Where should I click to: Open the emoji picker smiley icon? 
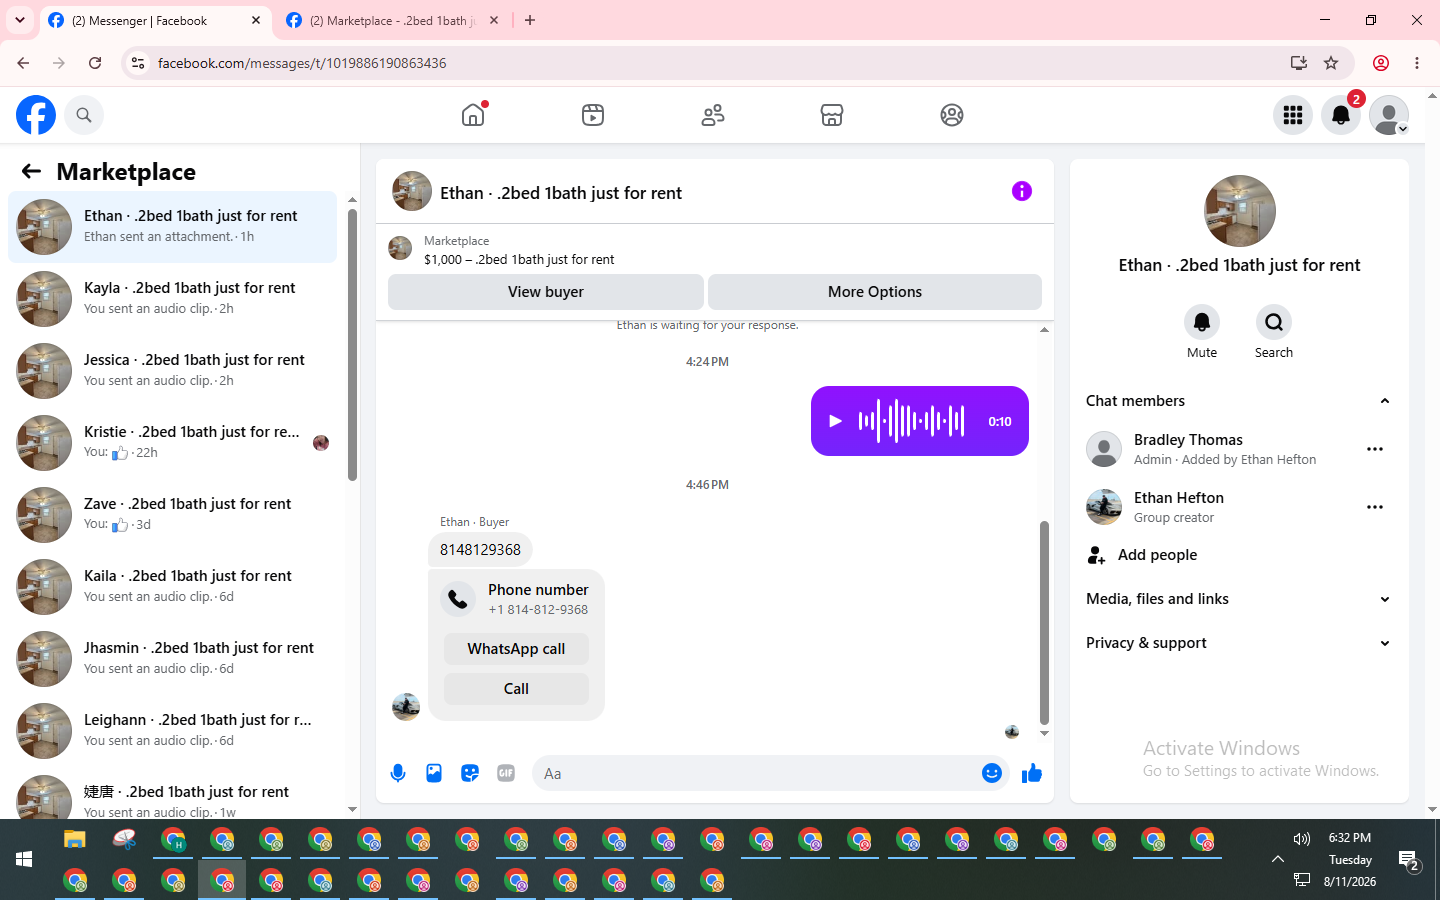point(992,773)
